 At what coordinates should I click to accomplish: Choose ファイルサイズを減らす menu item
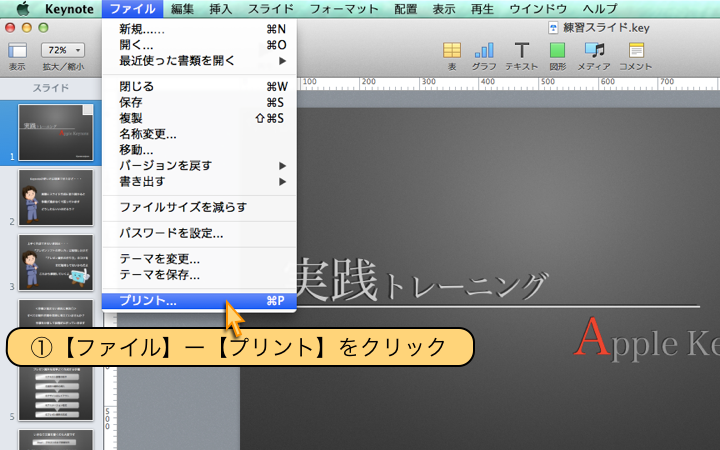pyautogui.click(x=199, y=208)
